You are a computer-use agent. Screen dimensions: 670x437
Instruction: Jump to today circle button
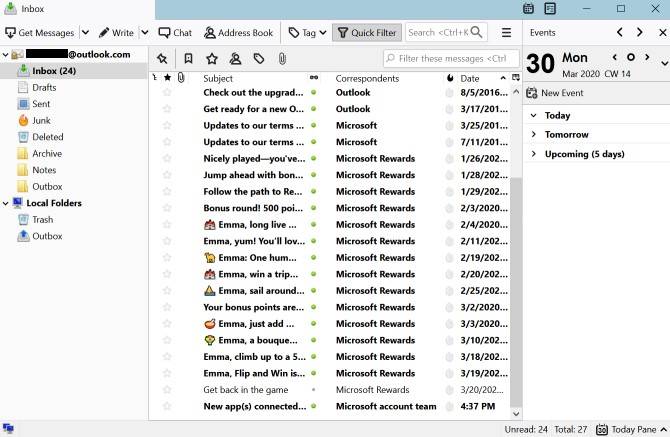[631, 57]
